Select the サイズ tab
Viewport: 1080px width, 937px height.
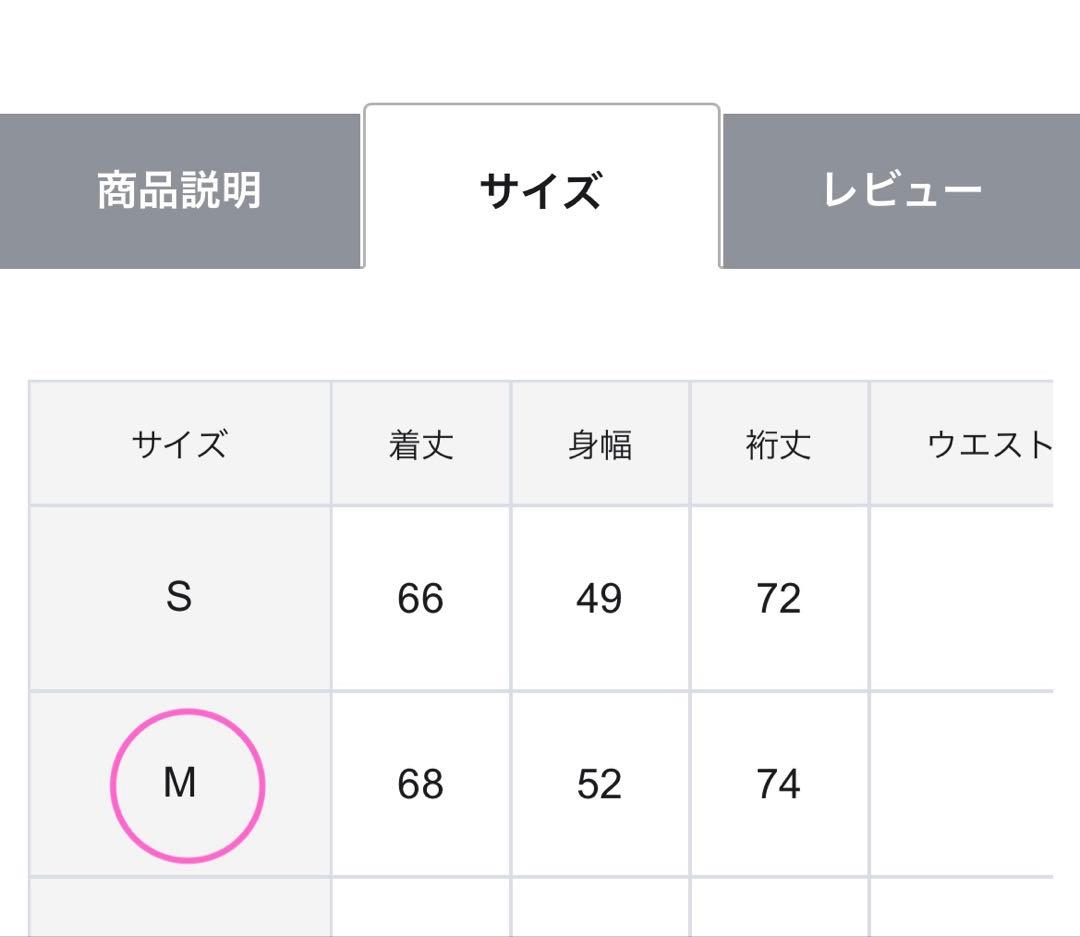(x=541, y=190)
